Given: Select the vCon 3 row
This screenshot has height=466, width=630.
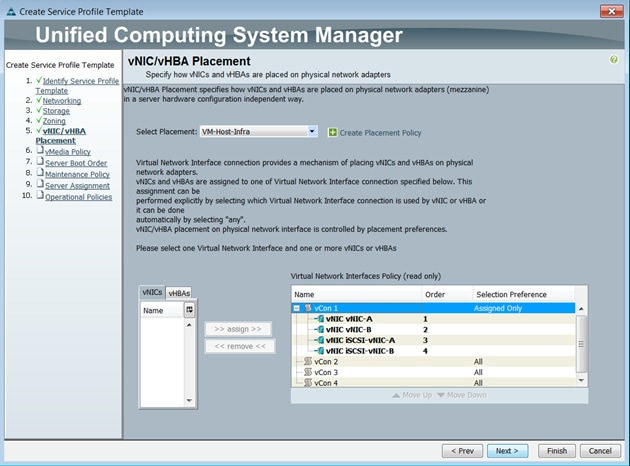Looking at the screenshot, I should point(433,372).
